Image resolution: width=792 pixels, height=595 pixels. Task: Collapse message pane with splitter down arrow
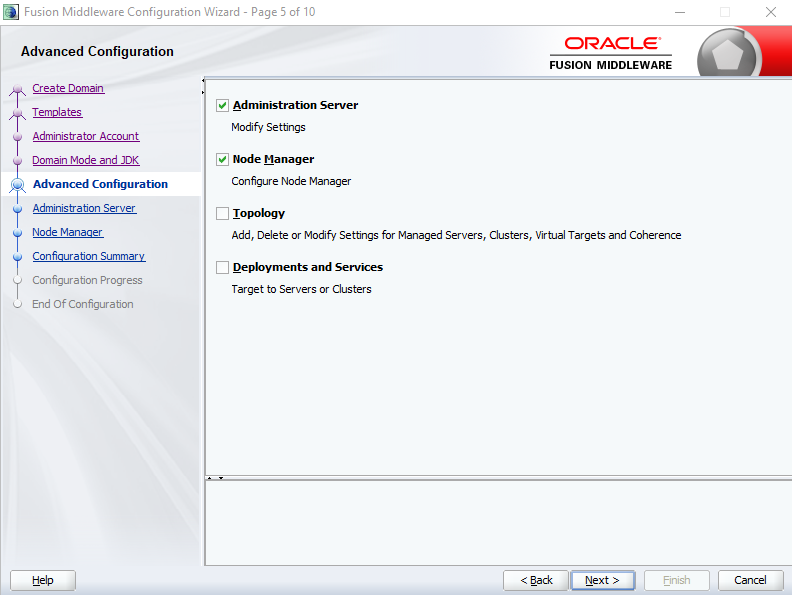[221, 478]
